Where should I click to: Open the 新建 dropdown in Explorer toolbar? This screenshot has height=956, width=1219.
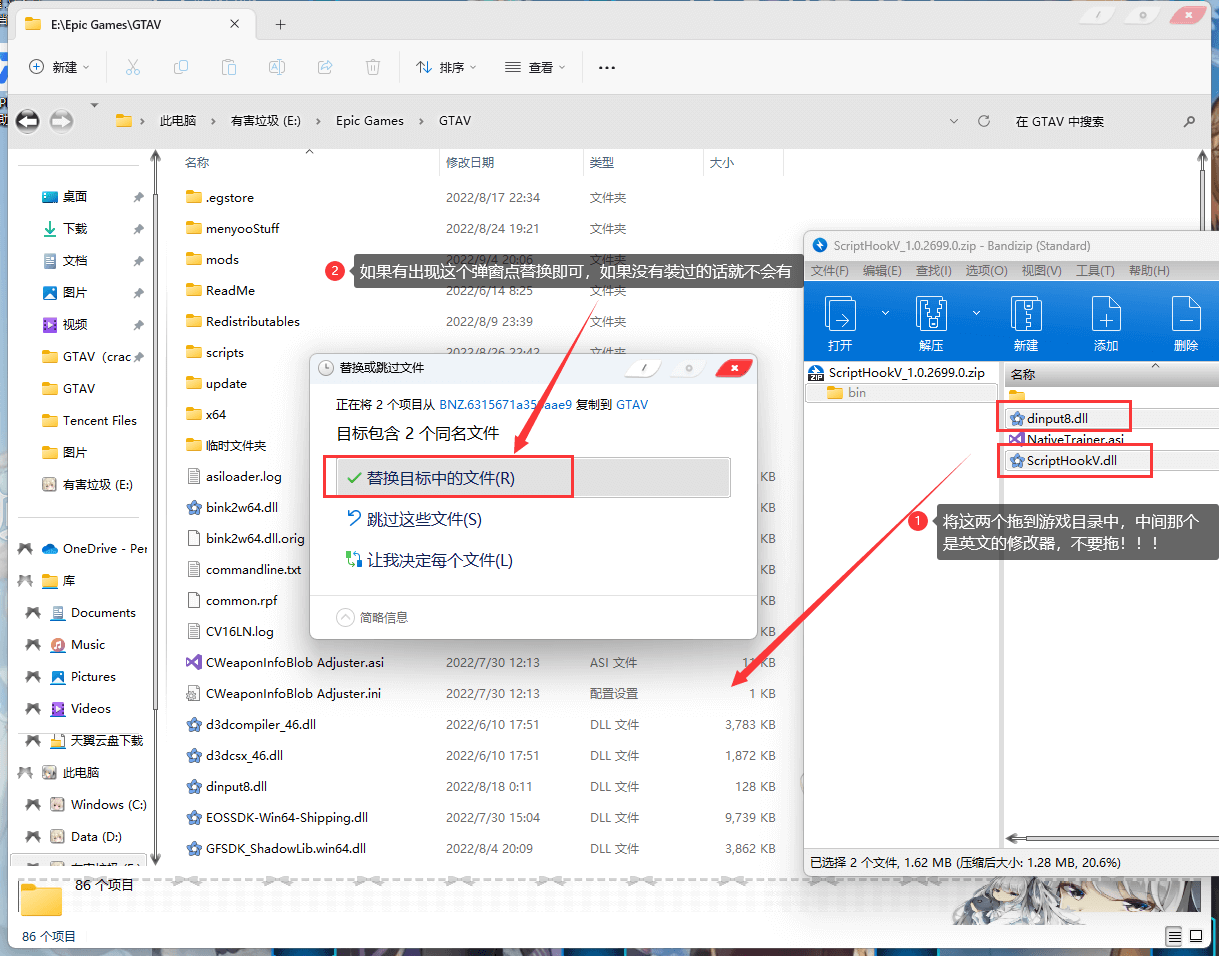59,67
